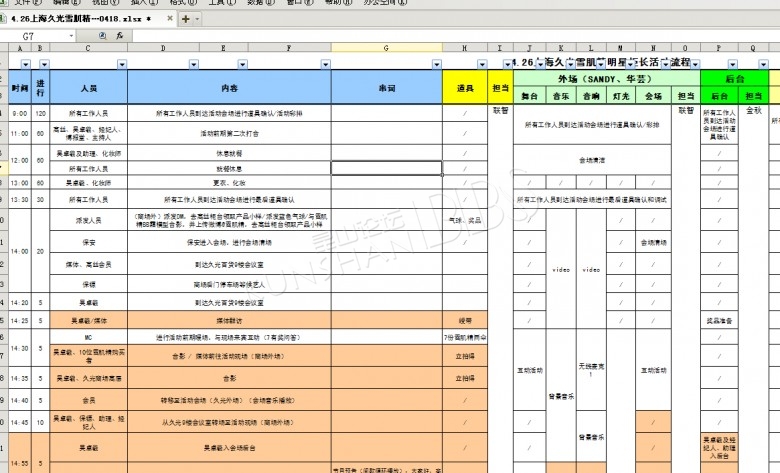The image size is (780, 473).
Task: Select column header H
Action: point(465,48)
